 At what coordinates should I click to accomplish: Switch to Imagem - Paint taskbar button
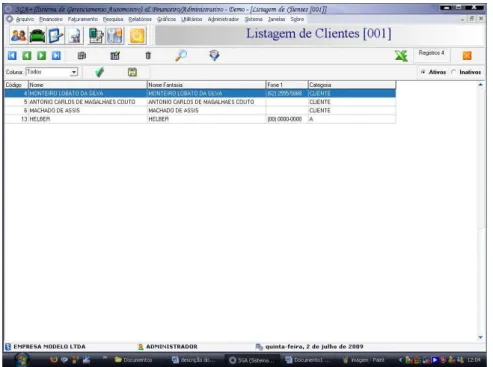coord(363,360)
